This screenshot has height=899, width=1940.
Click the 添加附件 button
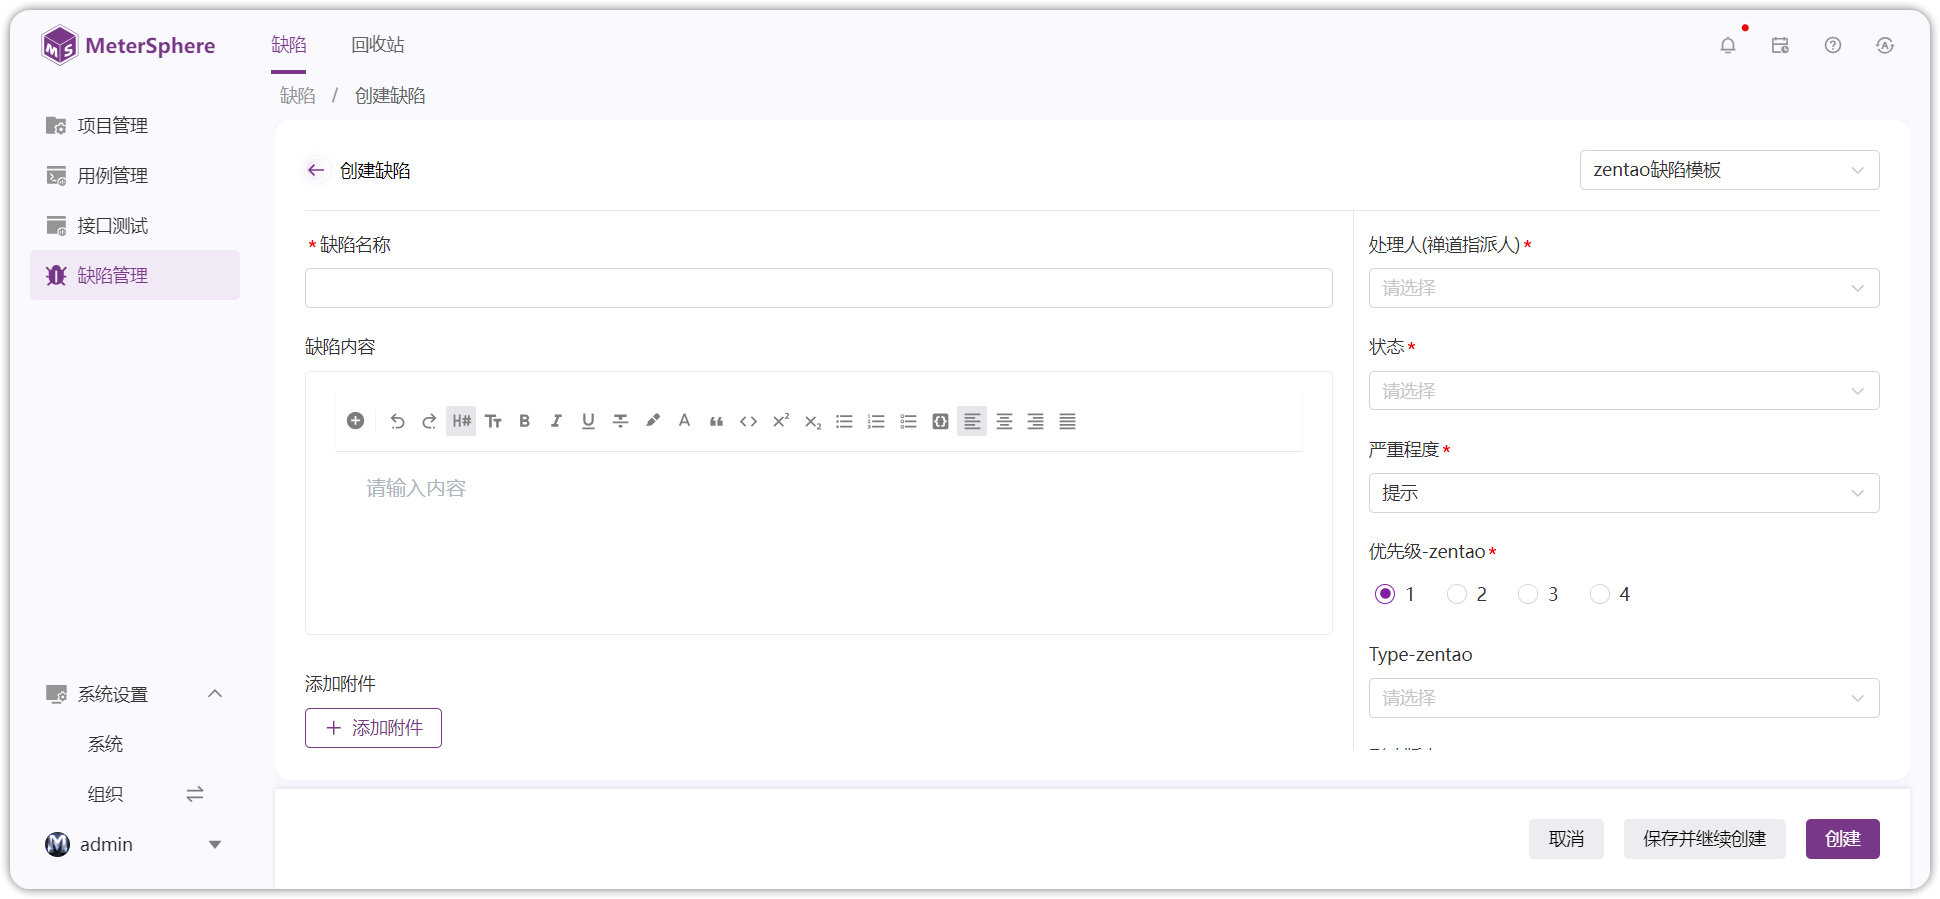[x=373, y=728]
